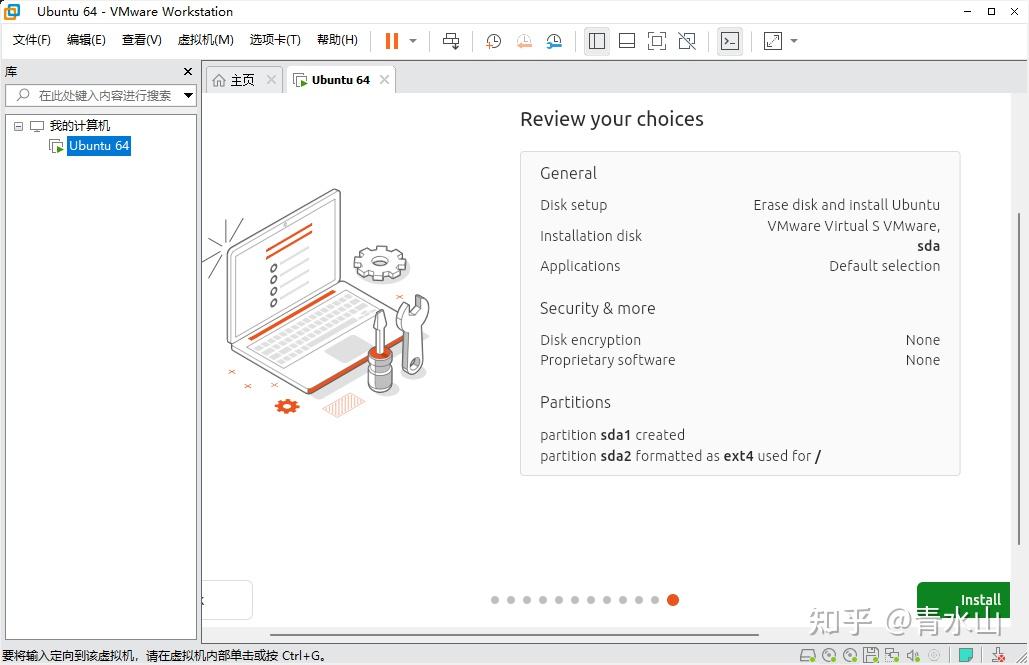Click the 'Disk encryption' label
The height and width of the screenshot is (665, 1029).
pos(591,340)
